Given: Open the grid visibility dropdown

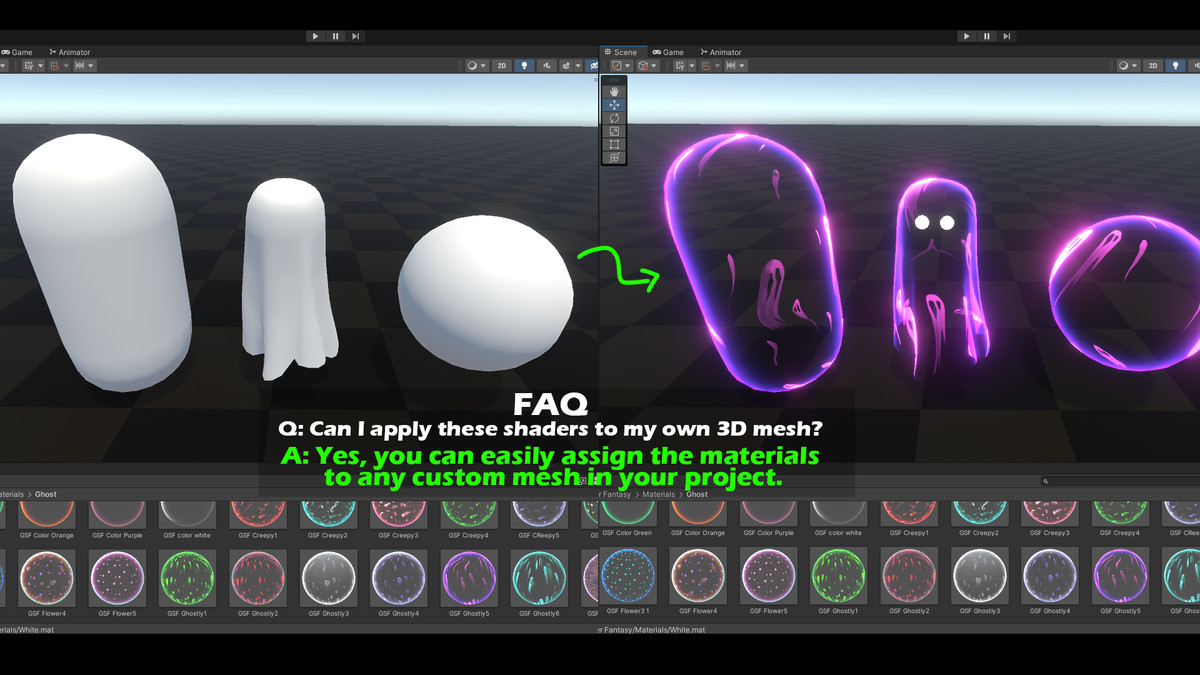Looking at the screenshot, I should click(692, 66).
